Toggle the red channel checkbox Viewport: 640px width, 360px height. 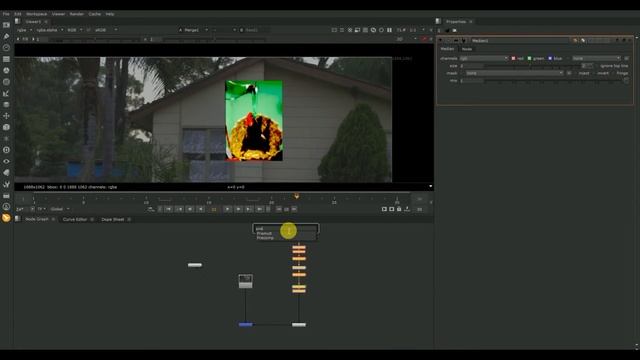point(513,58)
